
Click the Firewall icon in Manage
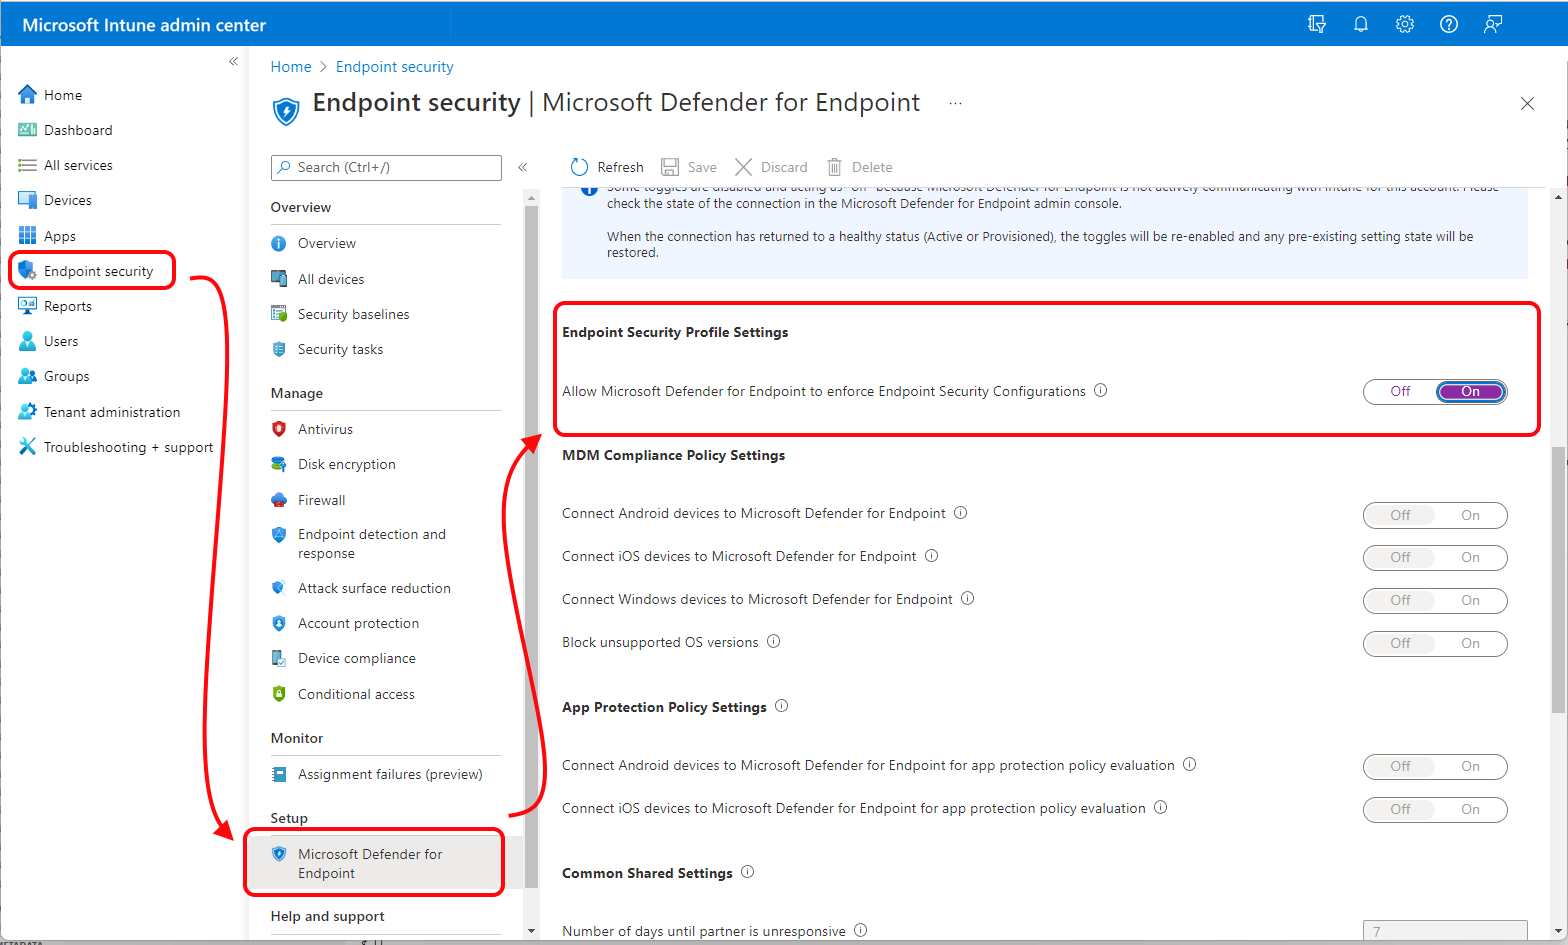(x=279, y=500)
